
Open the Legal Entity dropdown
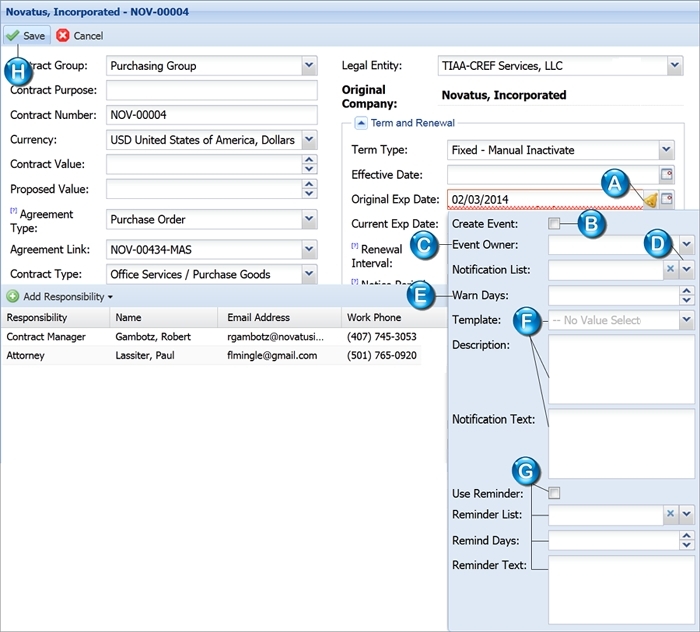coord(675,66)
